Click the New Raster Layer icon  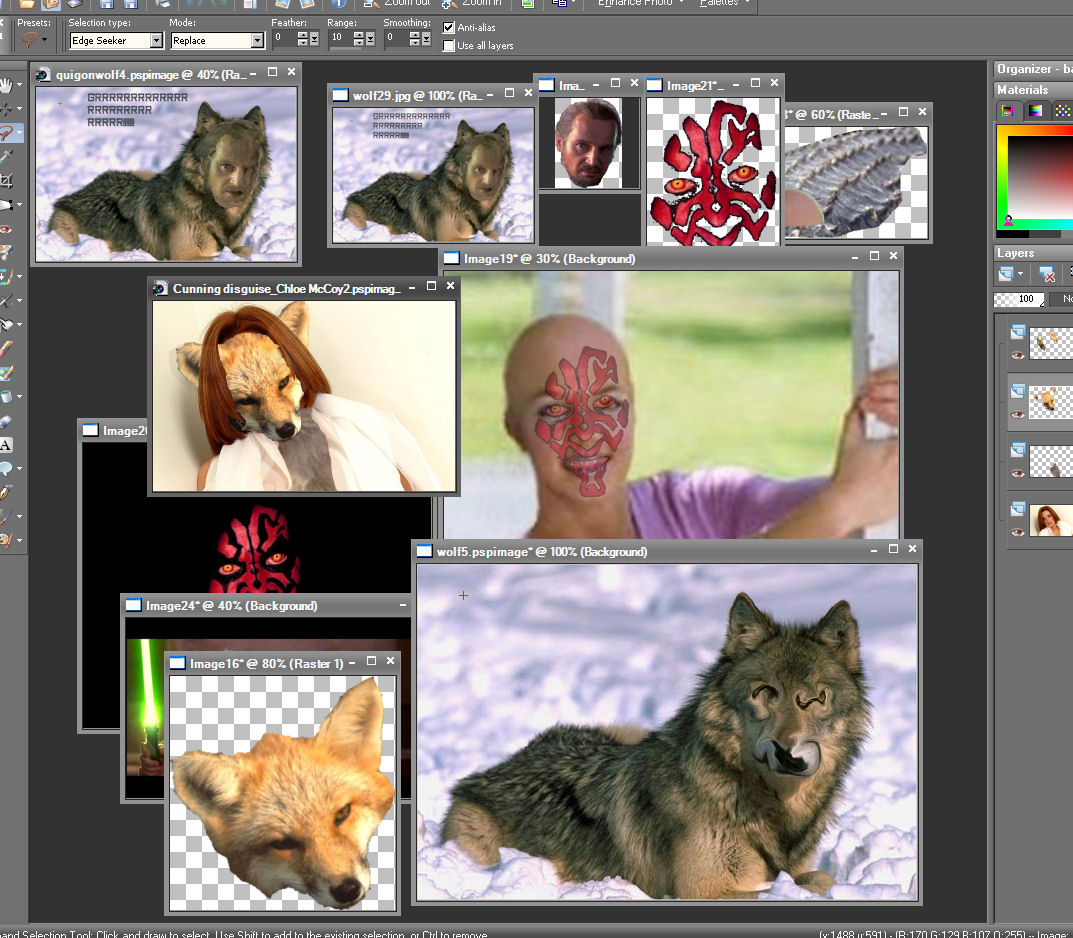1006,274
